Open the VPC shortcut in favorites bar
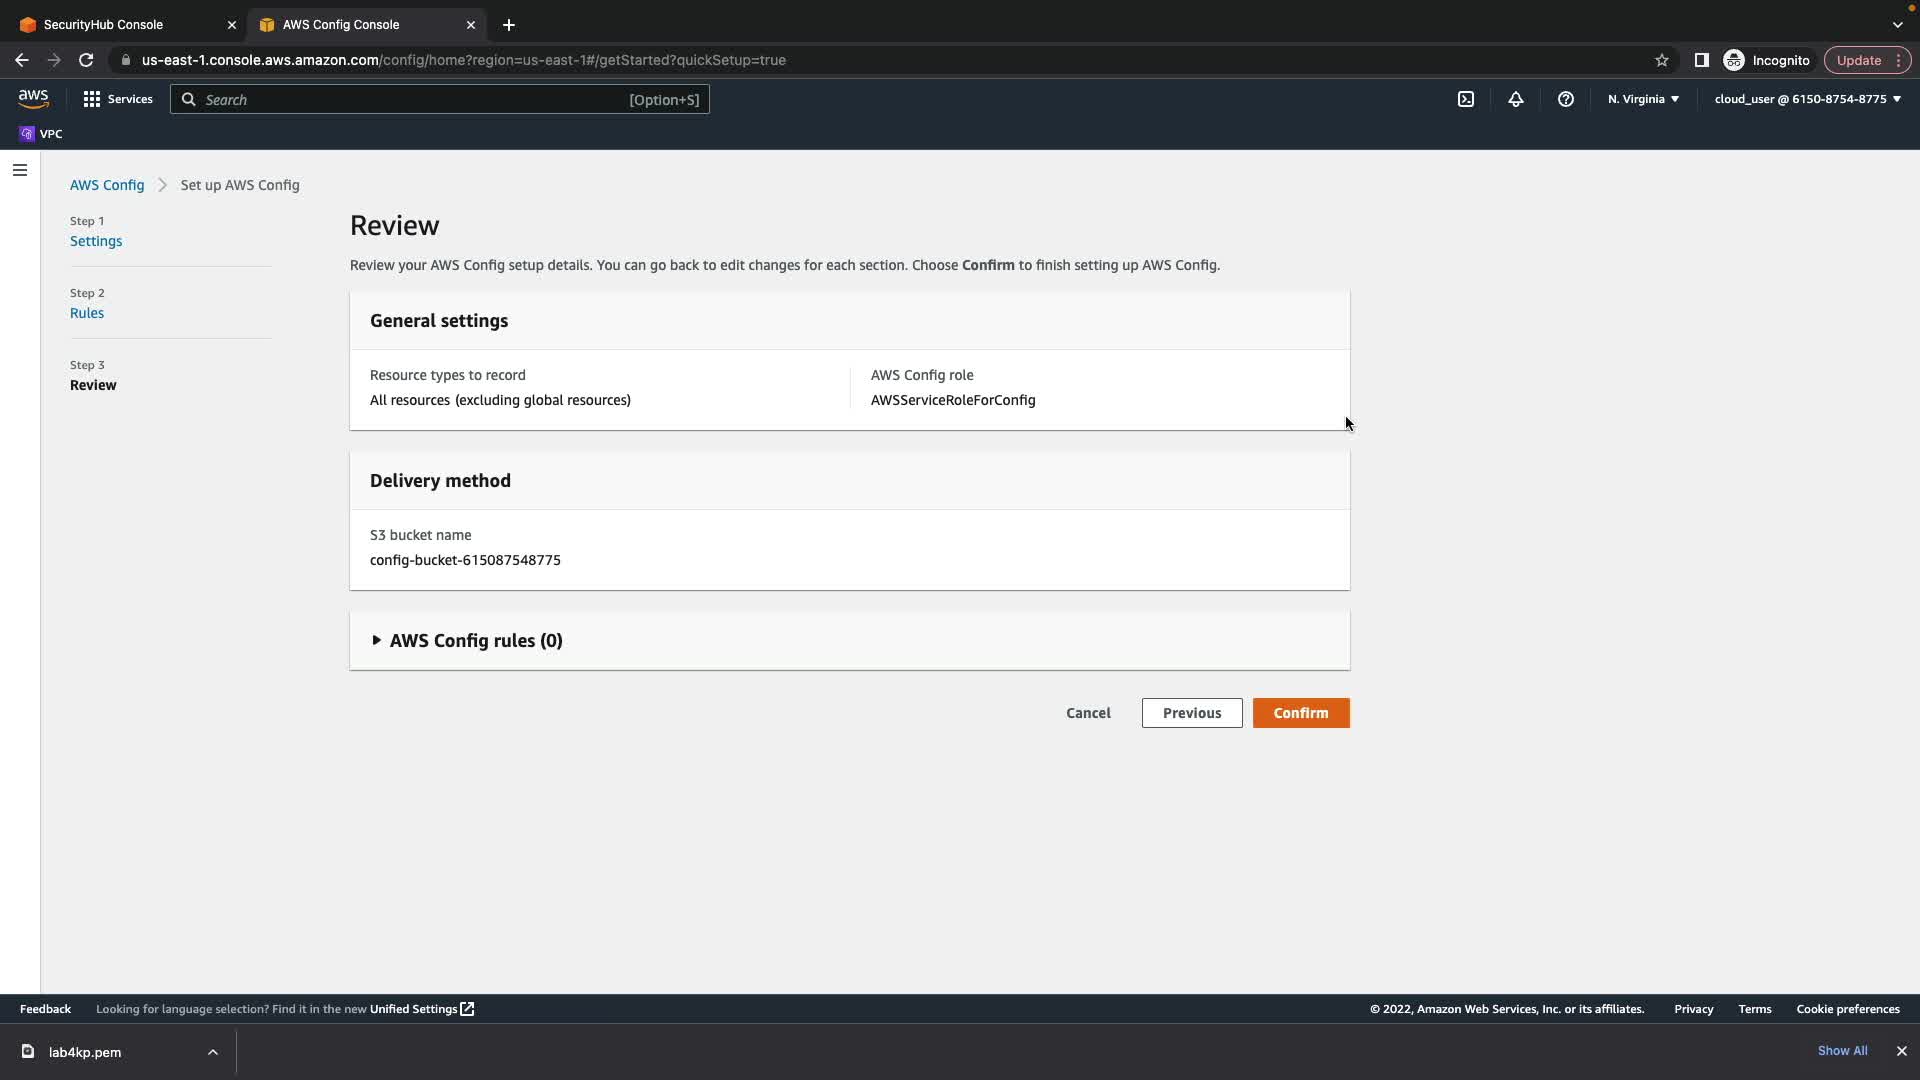The image size is (1920, 1080). pyautogui.click(x=41, y=134)
